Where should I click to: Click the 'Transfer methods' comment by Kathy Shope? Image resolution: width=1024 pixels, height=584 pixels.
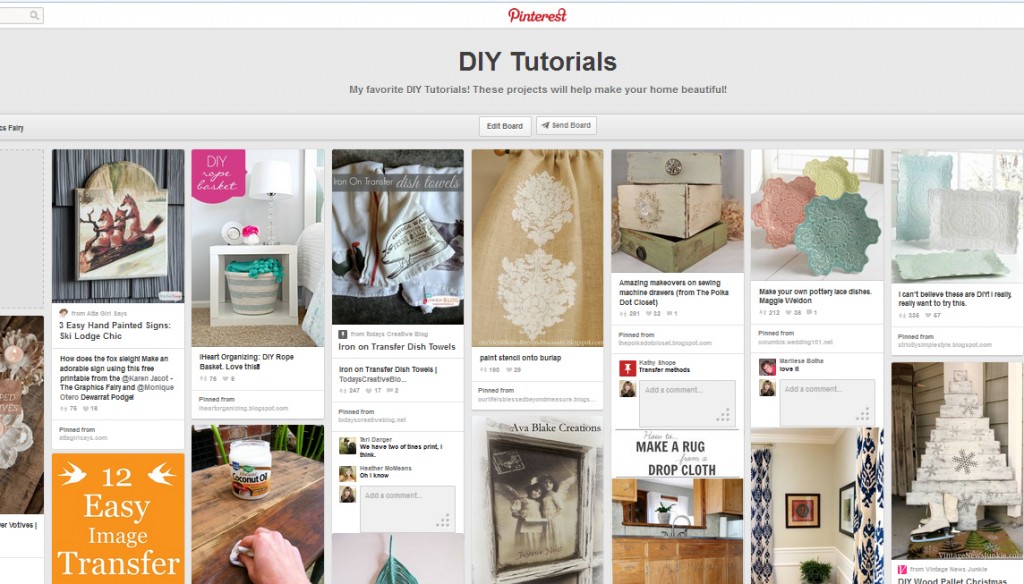pyautogui.click(x=664, y=370)
